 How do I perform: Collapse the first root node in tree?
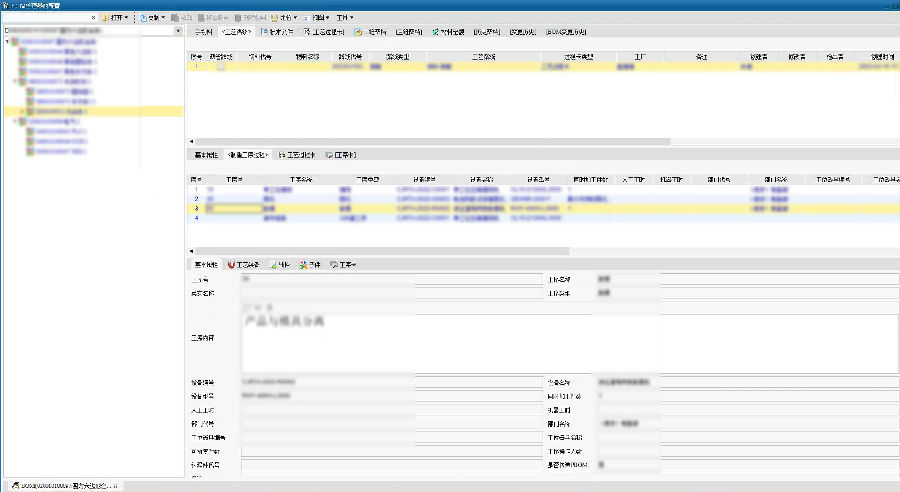pos(9,43)
